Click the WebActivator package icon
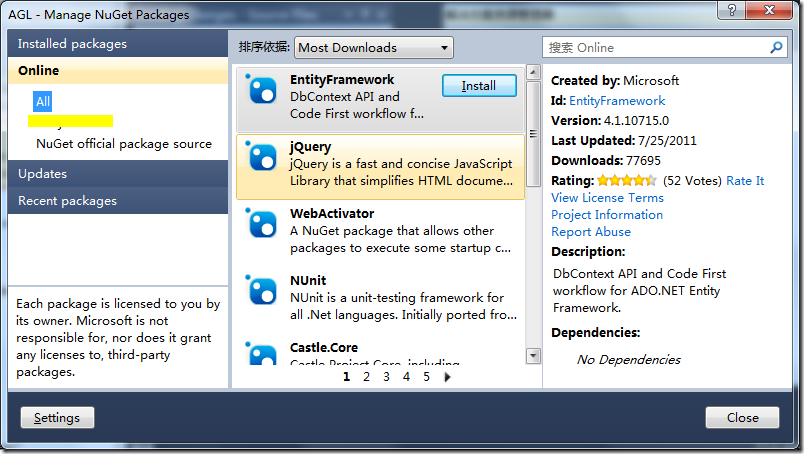The image size is (804, 454). (262, 224)
